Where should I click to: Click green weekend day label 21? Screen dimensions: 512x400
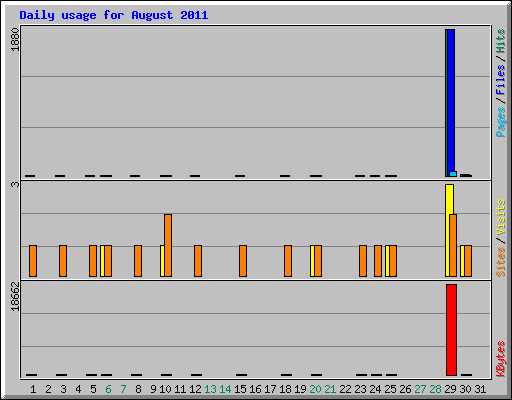click(330, 389)
